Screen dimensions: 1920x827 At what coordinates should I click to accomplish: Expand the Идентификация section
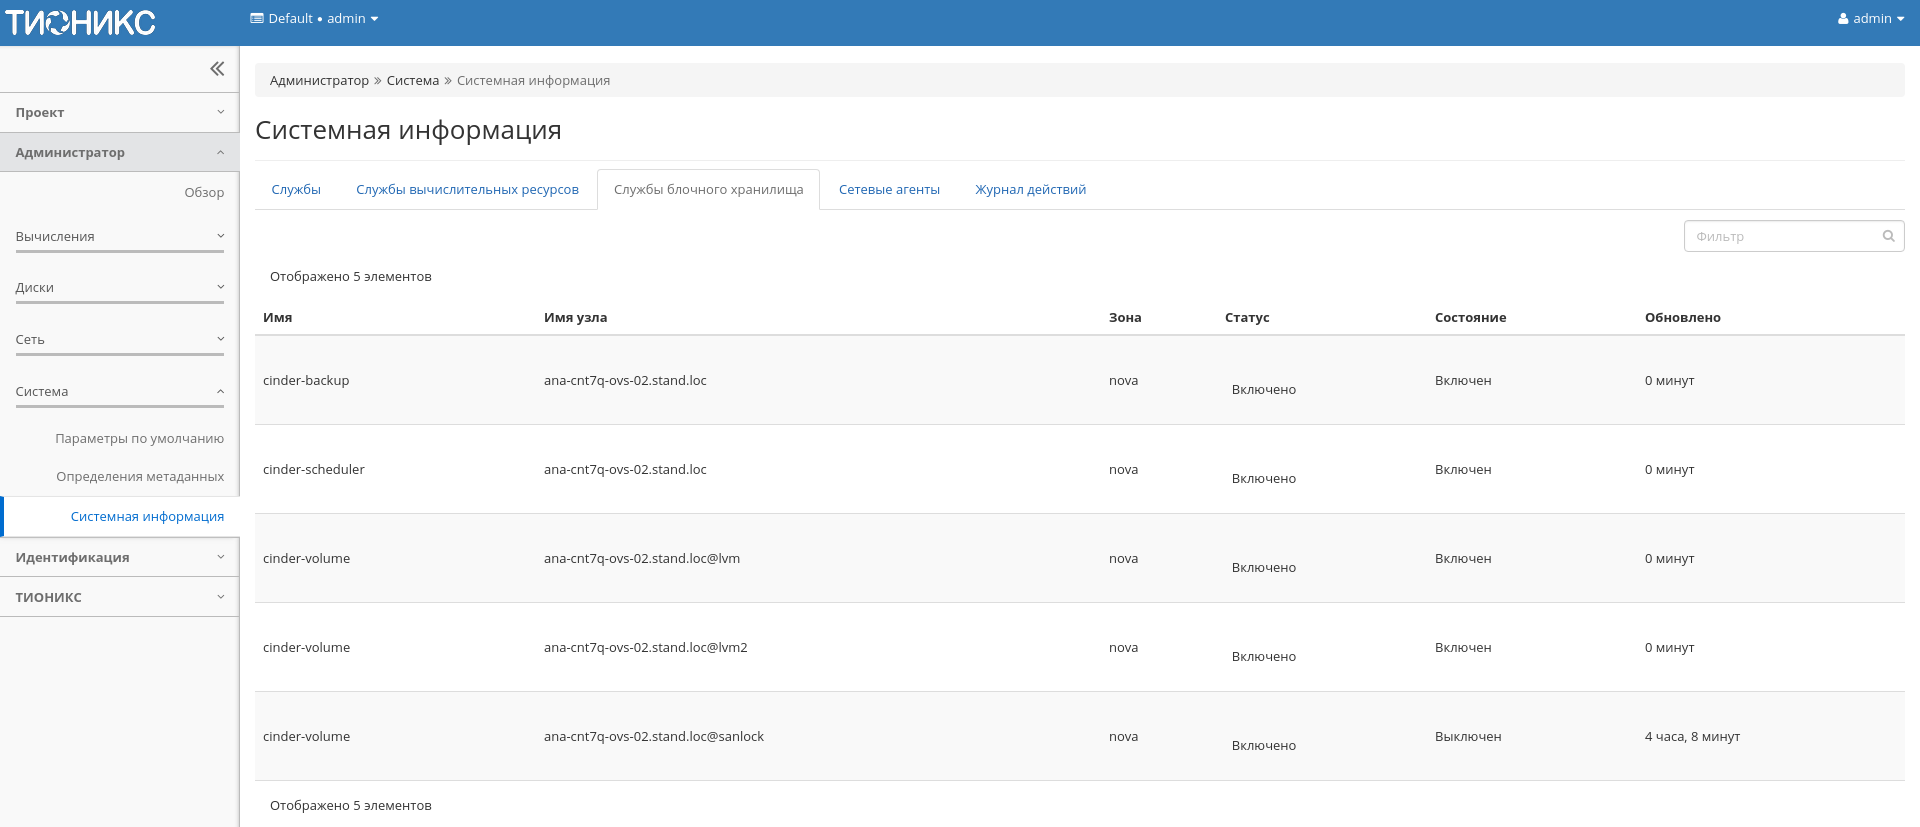click(x=119, y=558)
